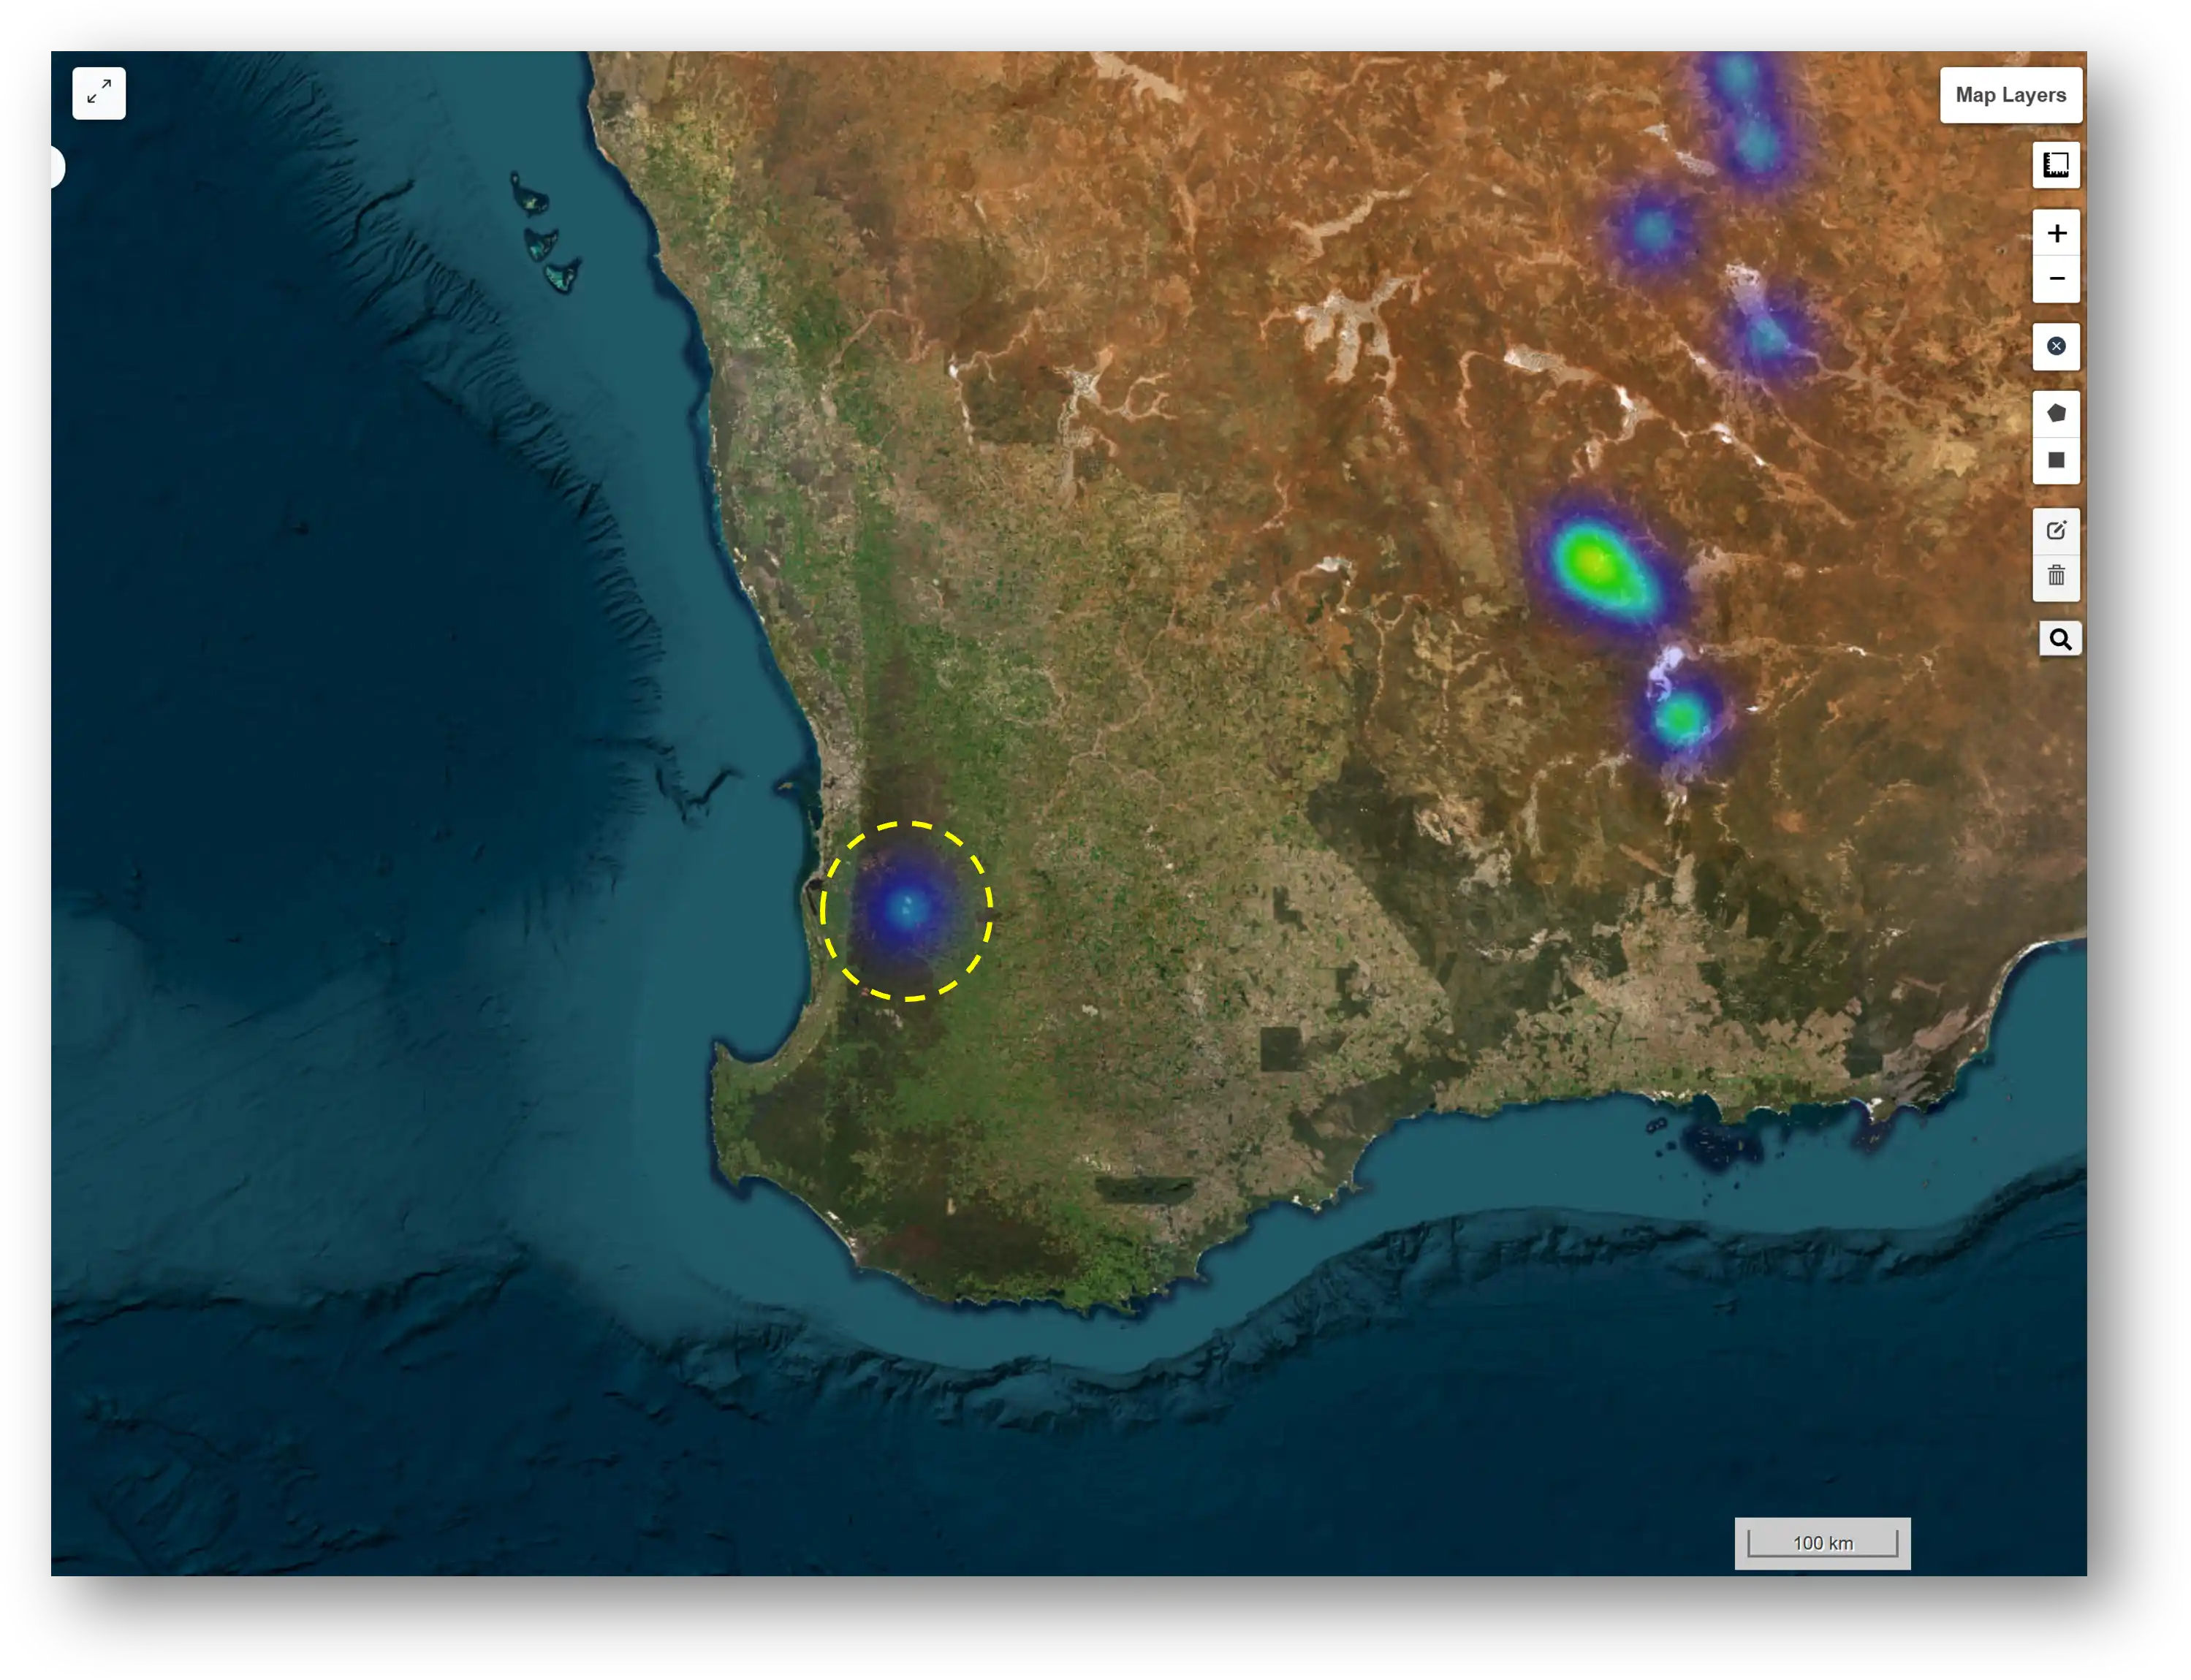Zoom out of the map
The height and width of the screenshot is (1680, 2191).
coord(2056,279)
